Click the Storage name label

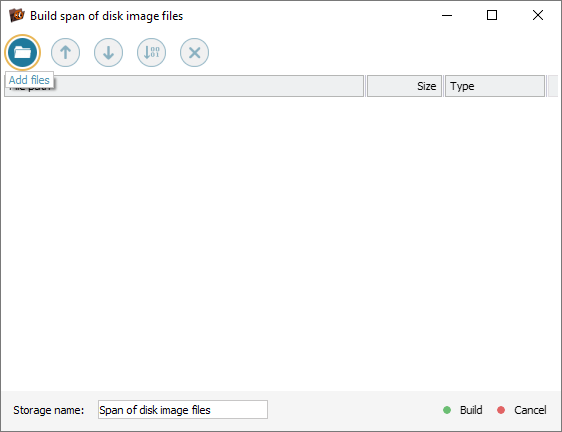coord(49,410)
